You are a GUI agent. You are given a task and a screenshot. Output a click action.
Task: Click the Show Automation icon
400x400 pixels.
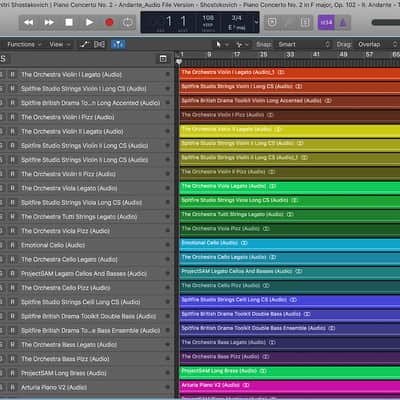pyautogui.click(x=85, y=44)
